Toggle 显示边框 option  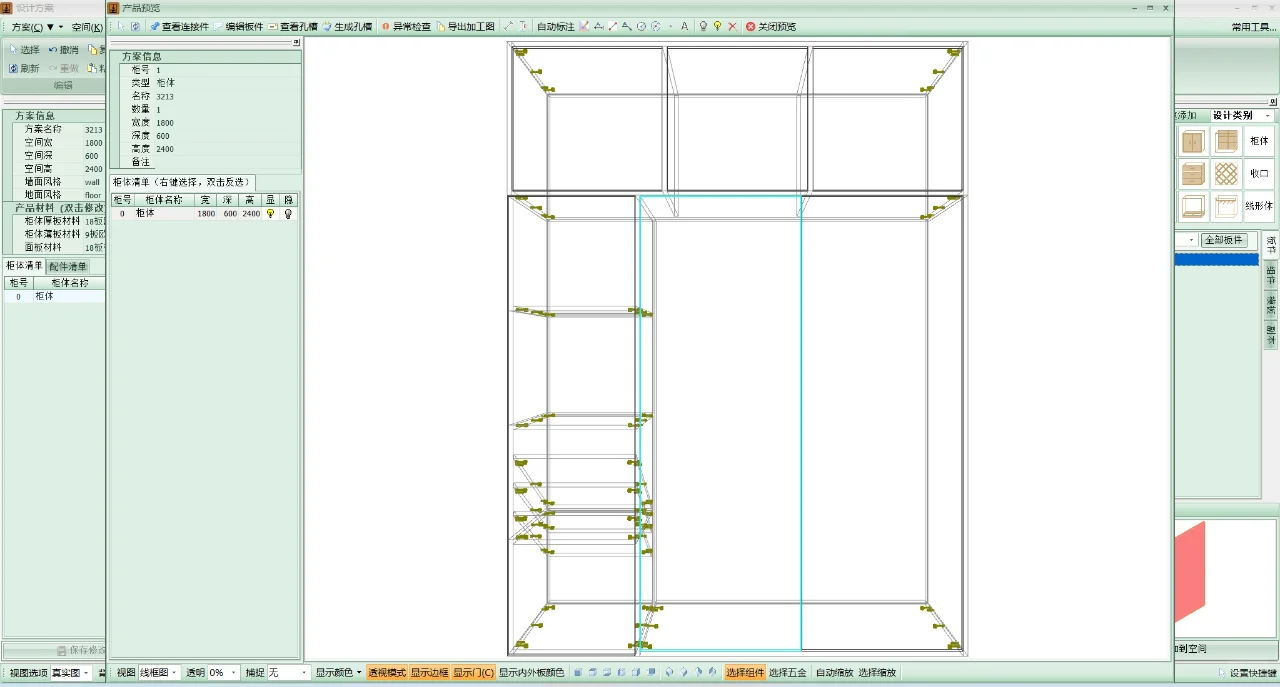click(x=430, y=673)
